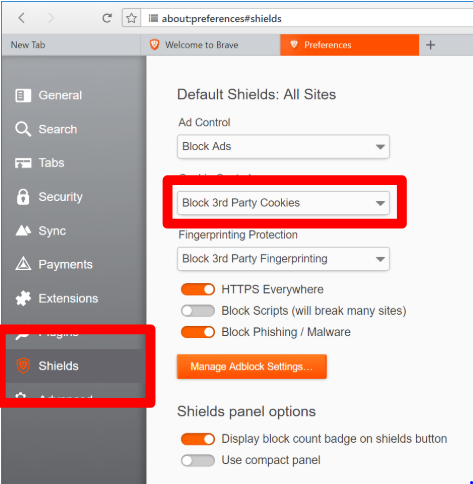Disable Block Phishing / Malware toggle
The width and height of the screenshot is (473, 484).
[198, 332]
